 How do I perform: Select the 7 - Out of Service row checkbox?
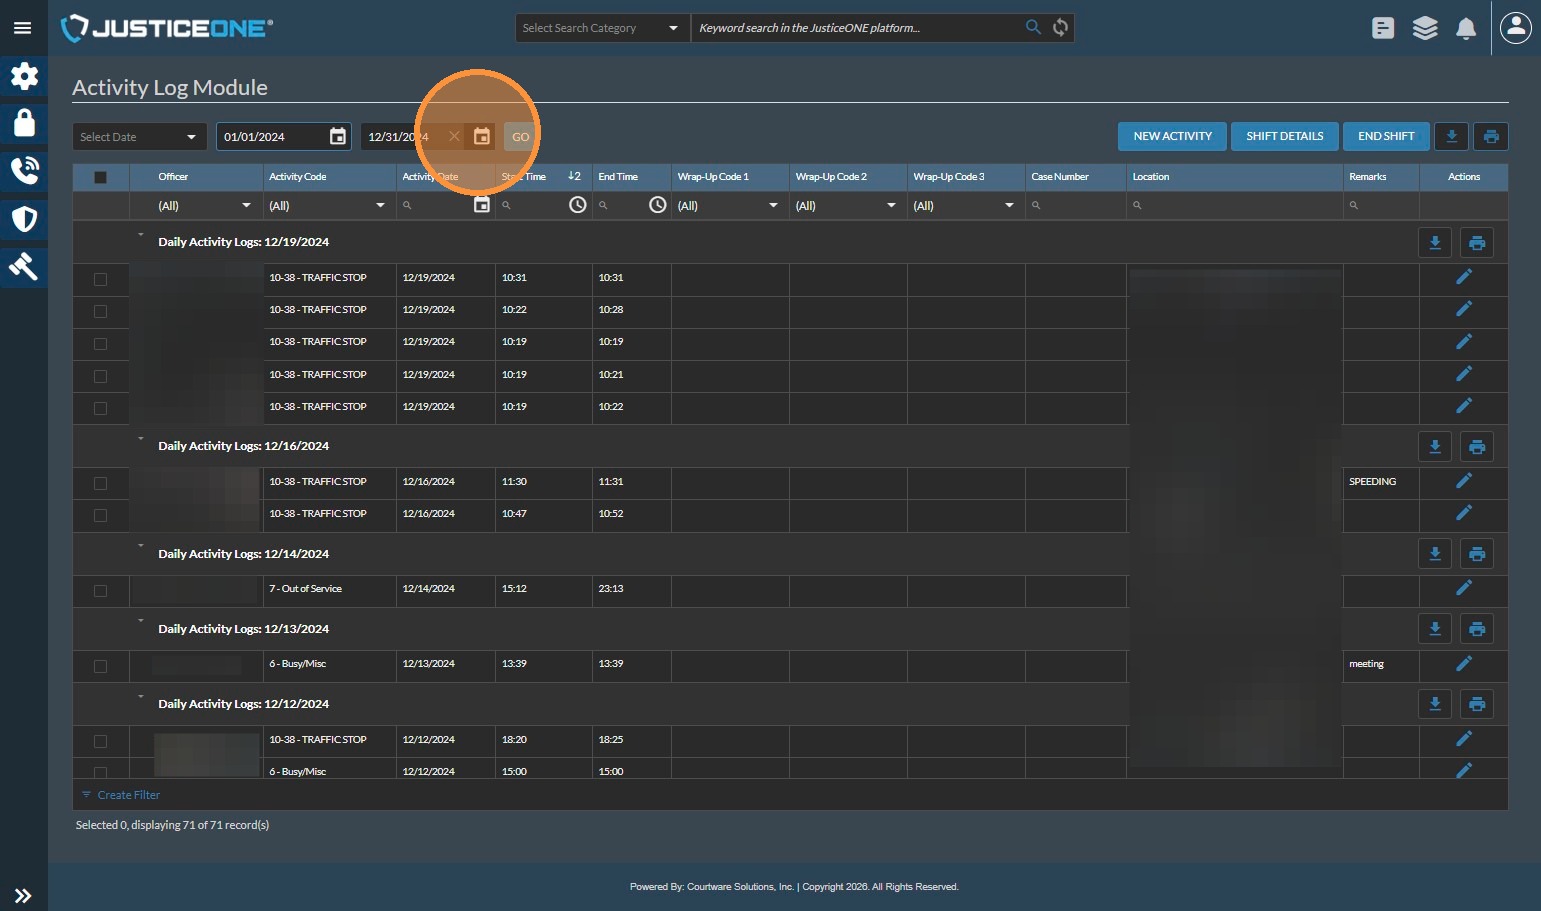(x=100, y=590)
